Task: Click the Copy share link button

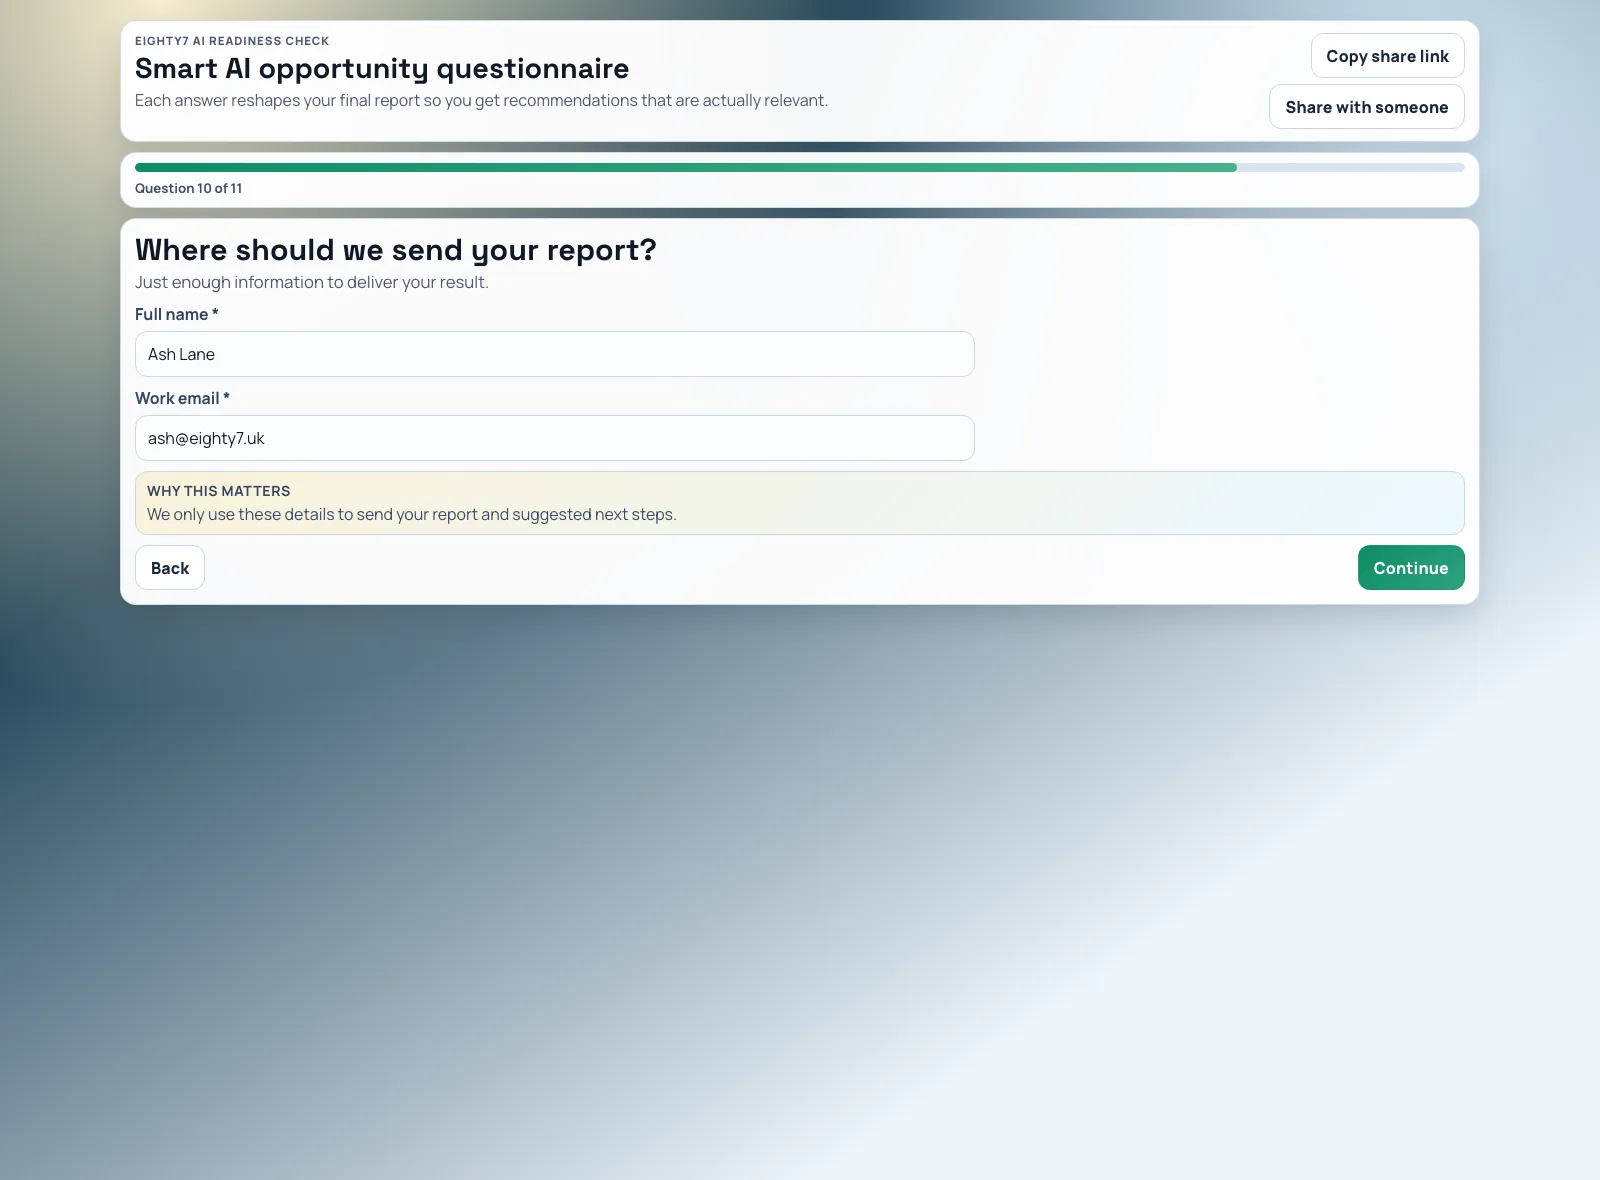Action: point(1387,56)
